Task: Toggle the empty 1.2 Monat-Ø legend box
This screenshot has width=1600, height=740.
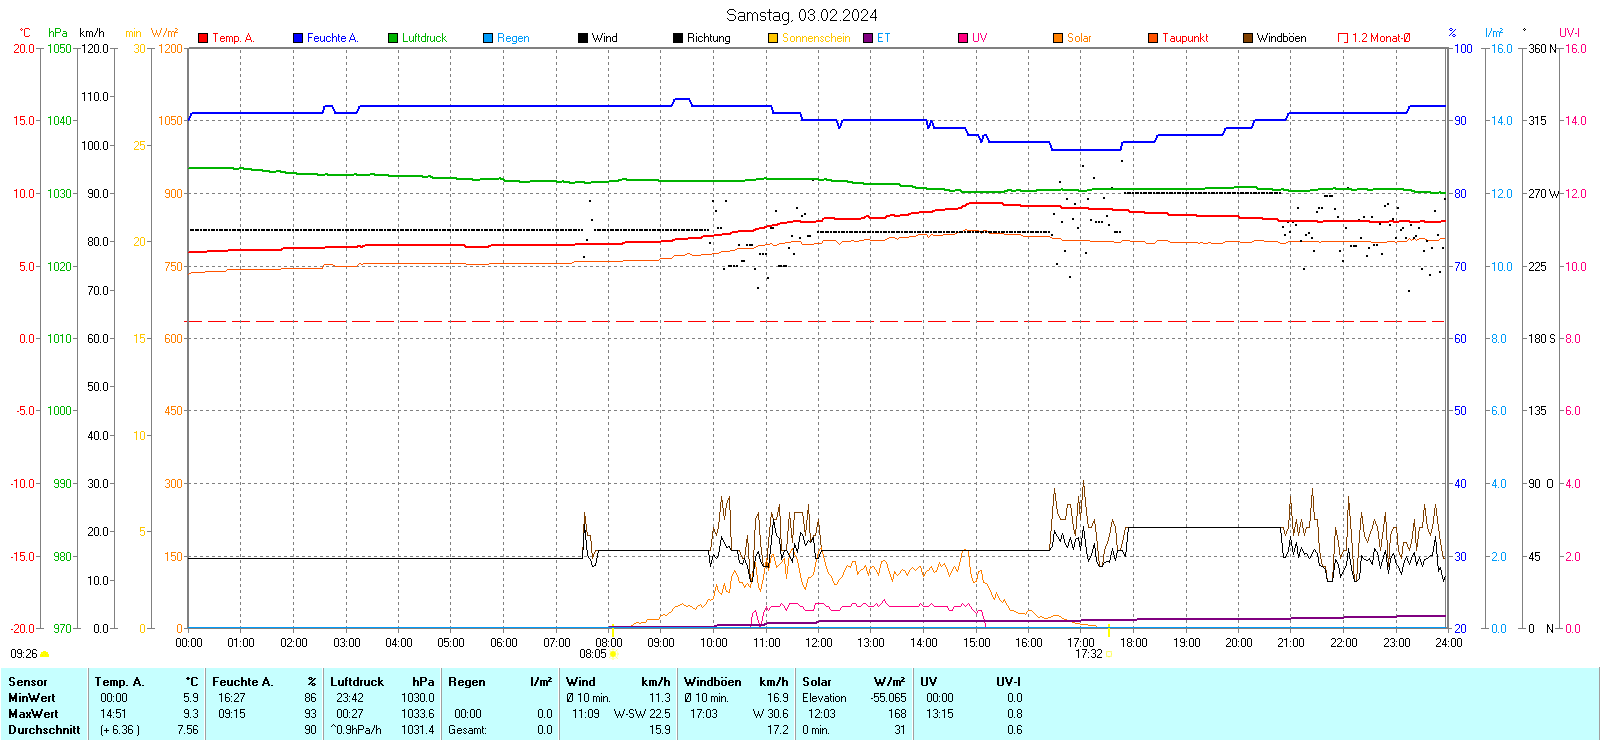Action: [x=1343, y=38]
